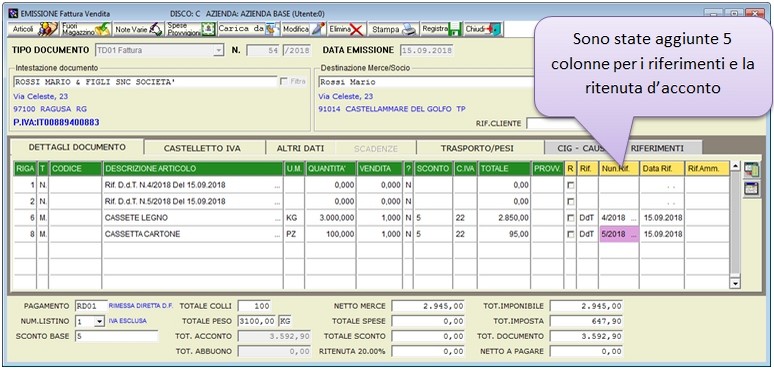Click the ellipsis beside CASSETTA CARTONE description
The width and height of the screenshot is (774, 370).
[278, 235]
